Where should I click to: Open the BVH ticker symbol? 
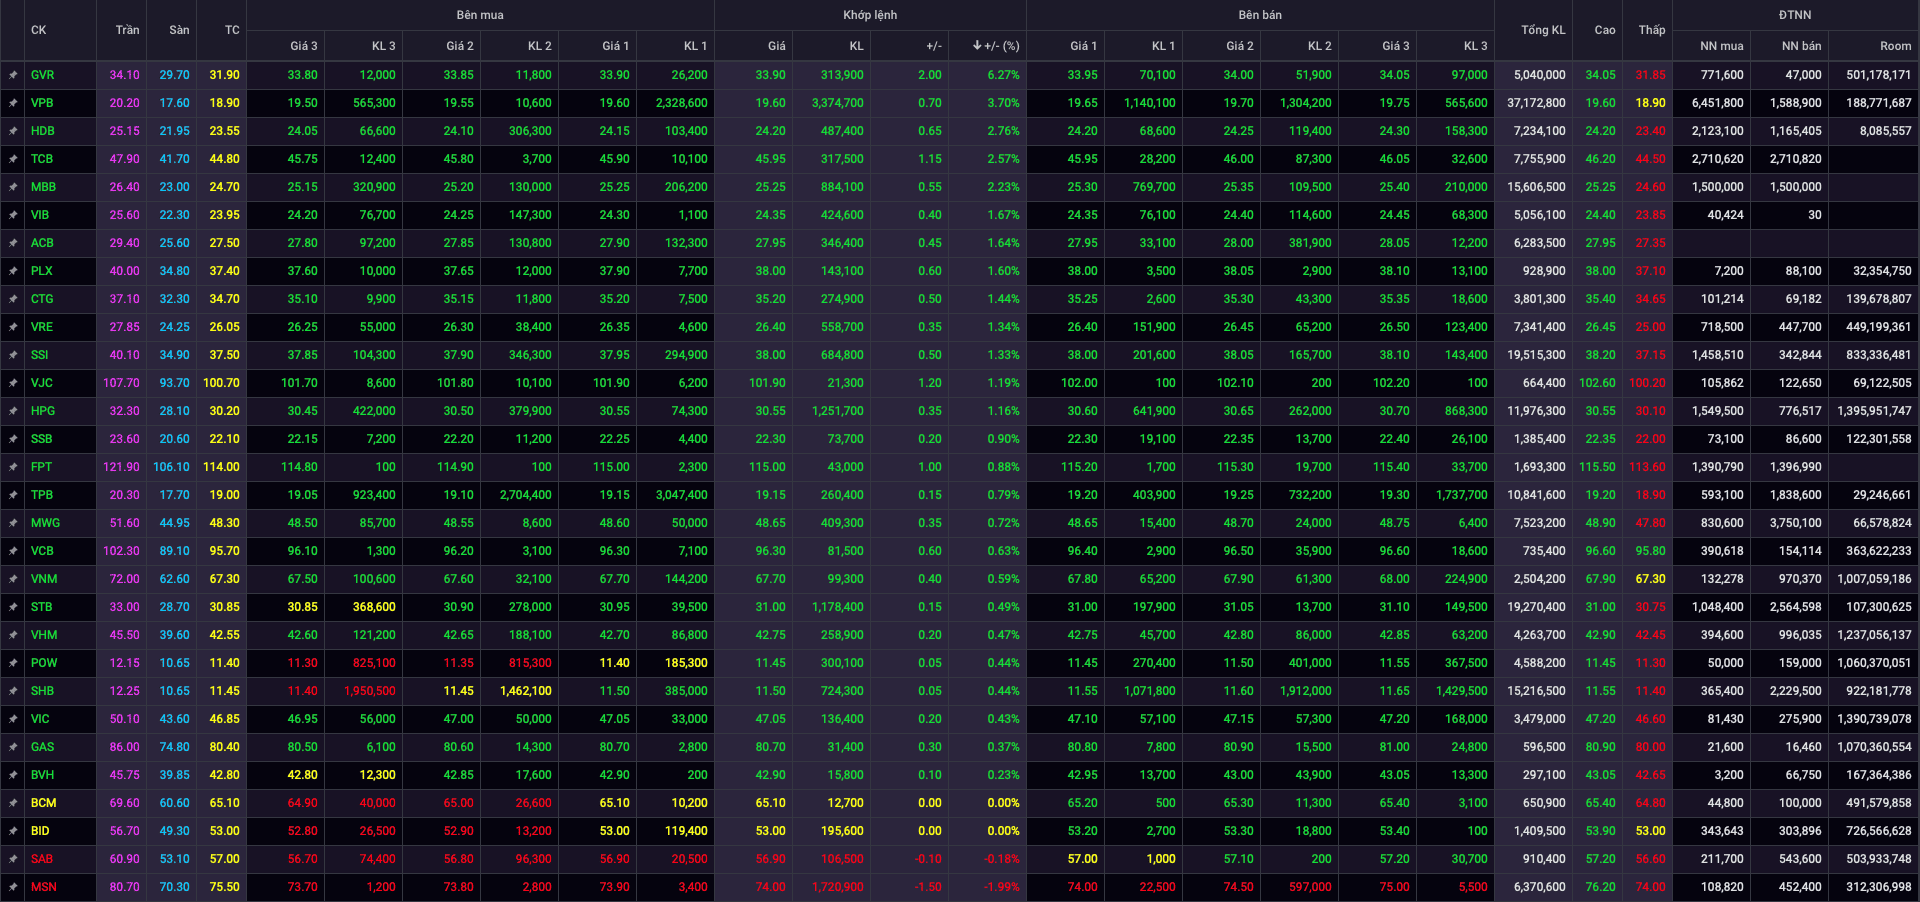[x=42, y=775]
